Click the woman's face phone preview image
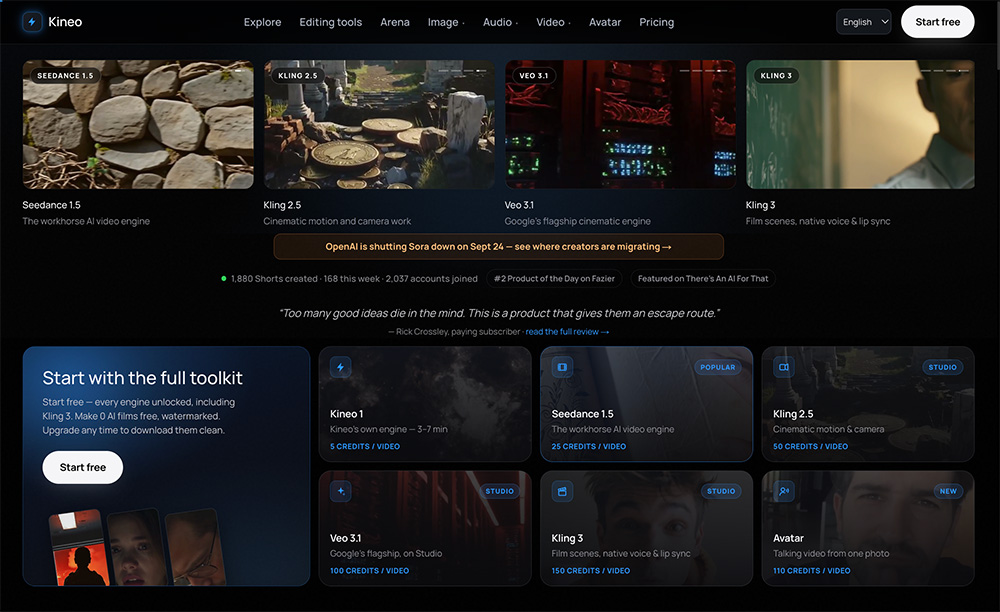 tap(136, 548)
